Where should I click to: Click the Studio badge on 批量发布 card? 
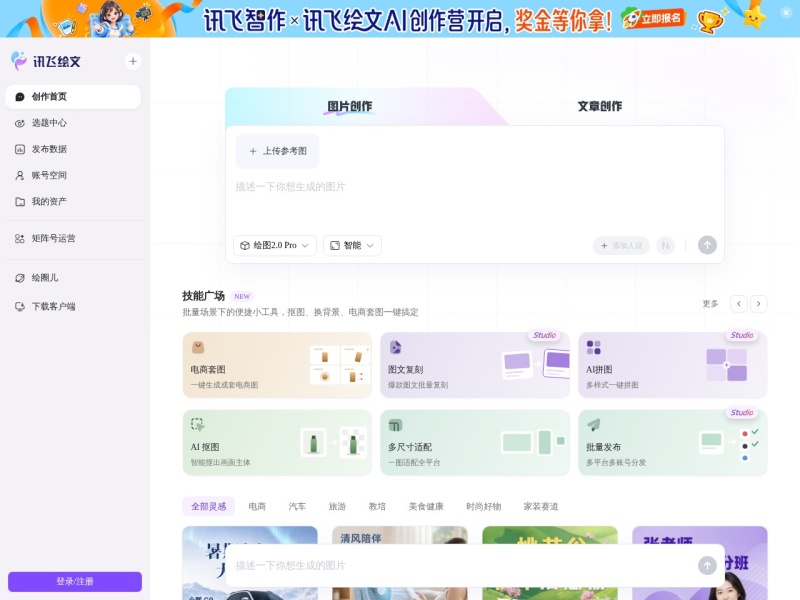point(742,413)
